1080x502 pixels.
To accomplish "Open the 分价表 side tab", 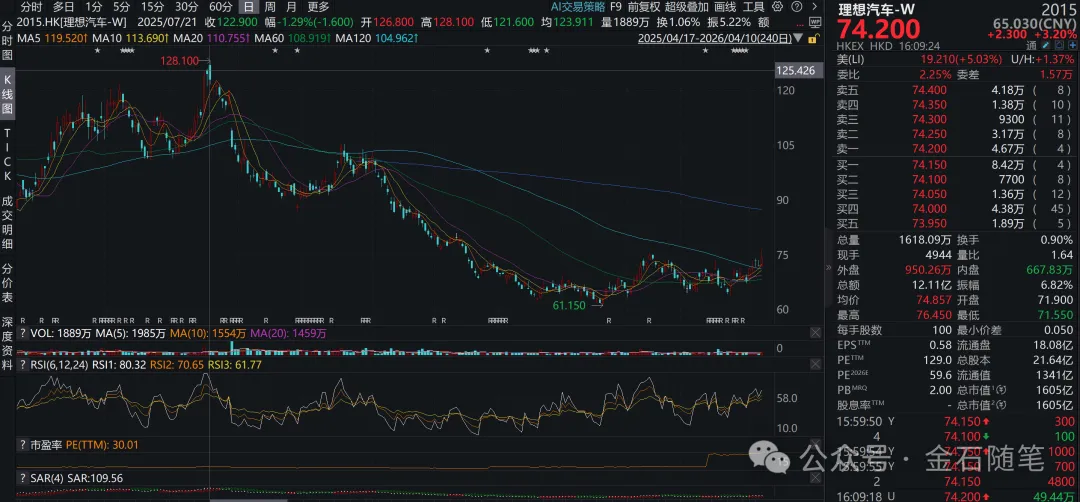I will pyautogui.click(x=8, y=284).
